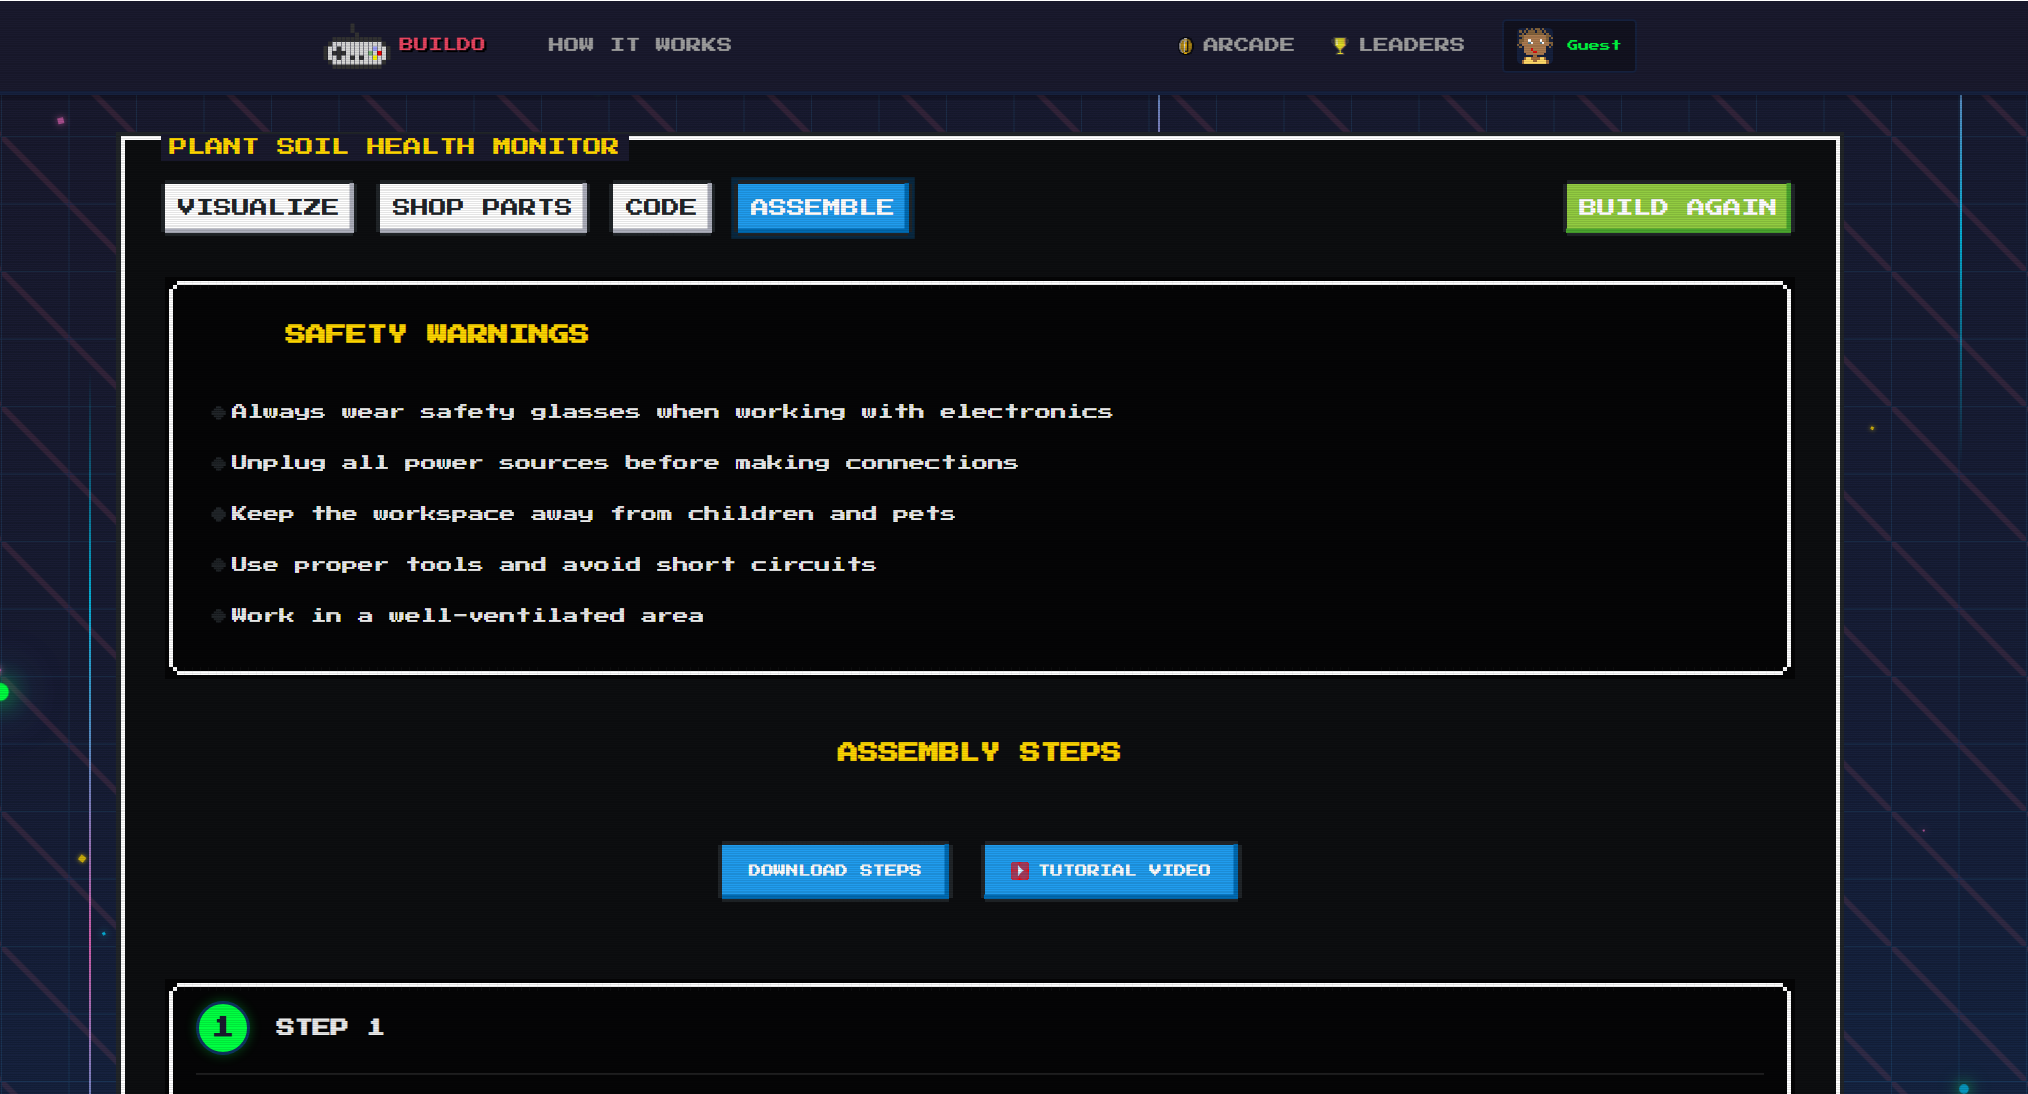The width and height of the screenshot is (2028, 1094).
Task: Switch to the Shop Parts tab
Action: coord(482,207)
